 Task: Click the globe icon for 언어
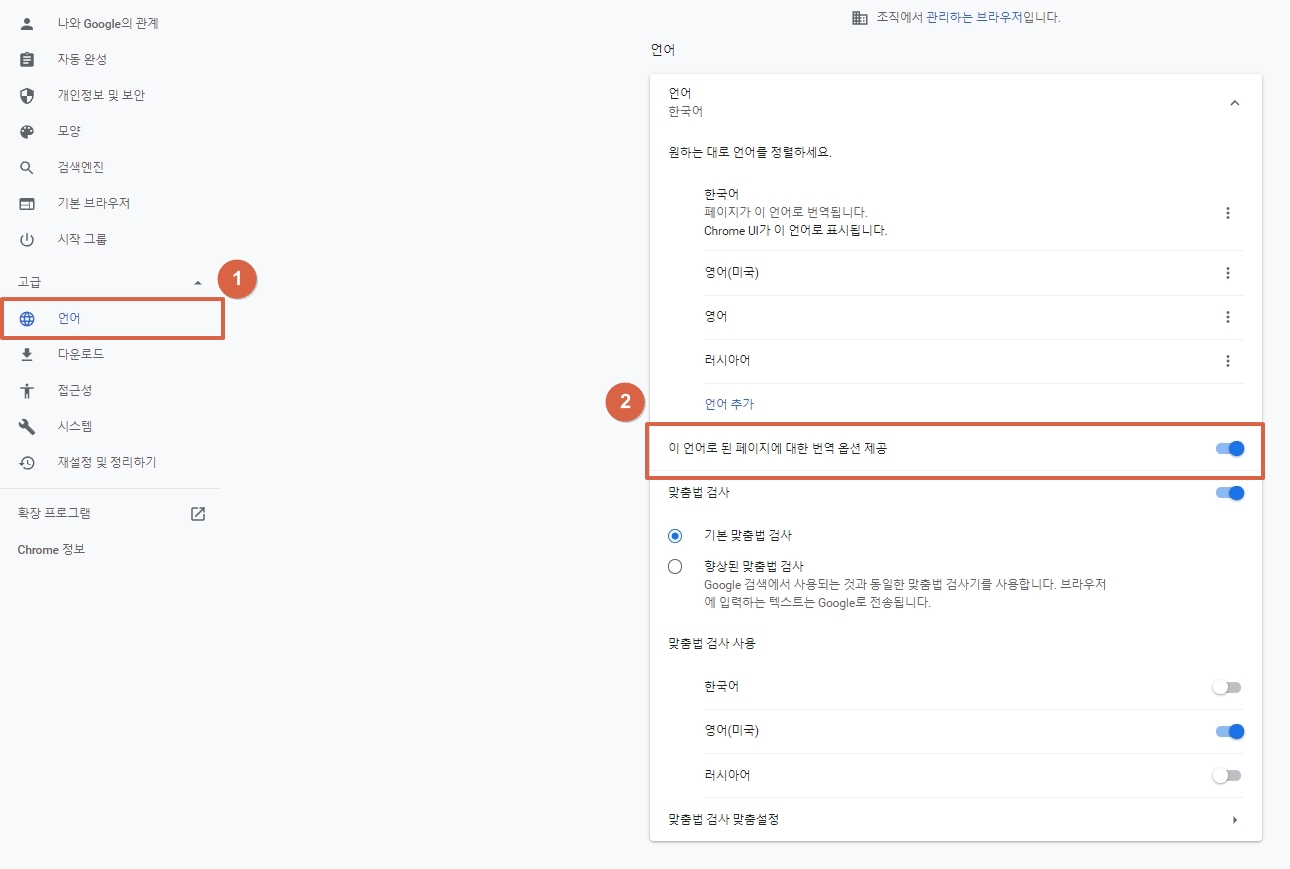coord(27,319)
